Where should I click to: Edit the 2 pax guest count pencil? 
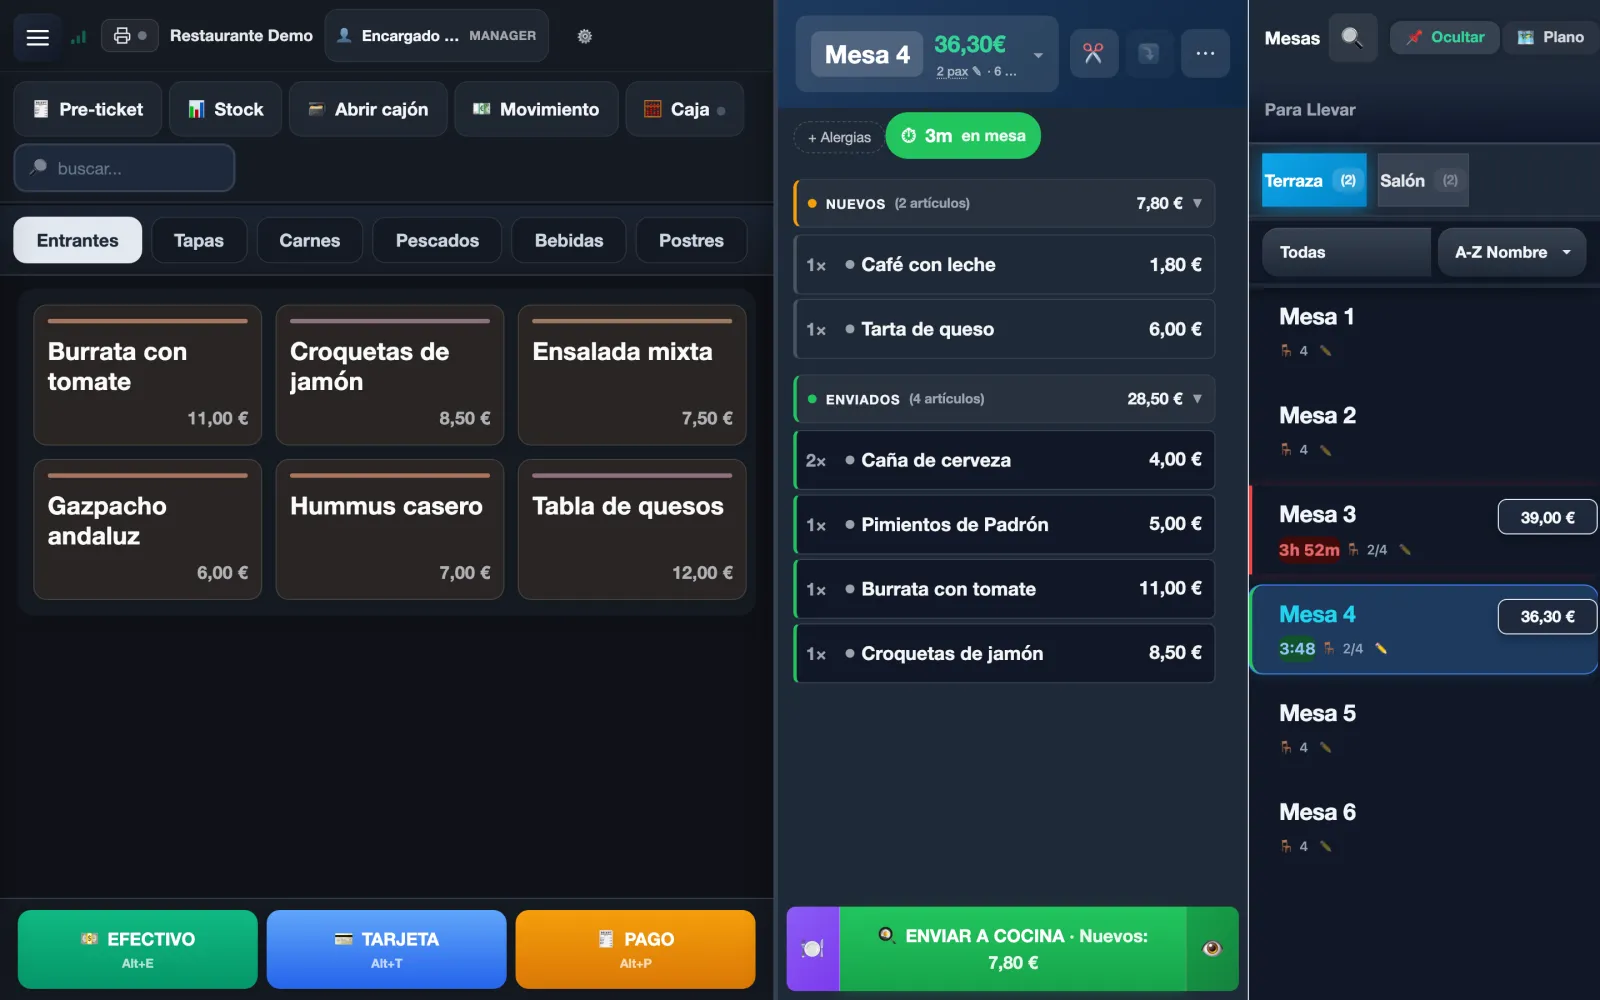click(977, 71)
